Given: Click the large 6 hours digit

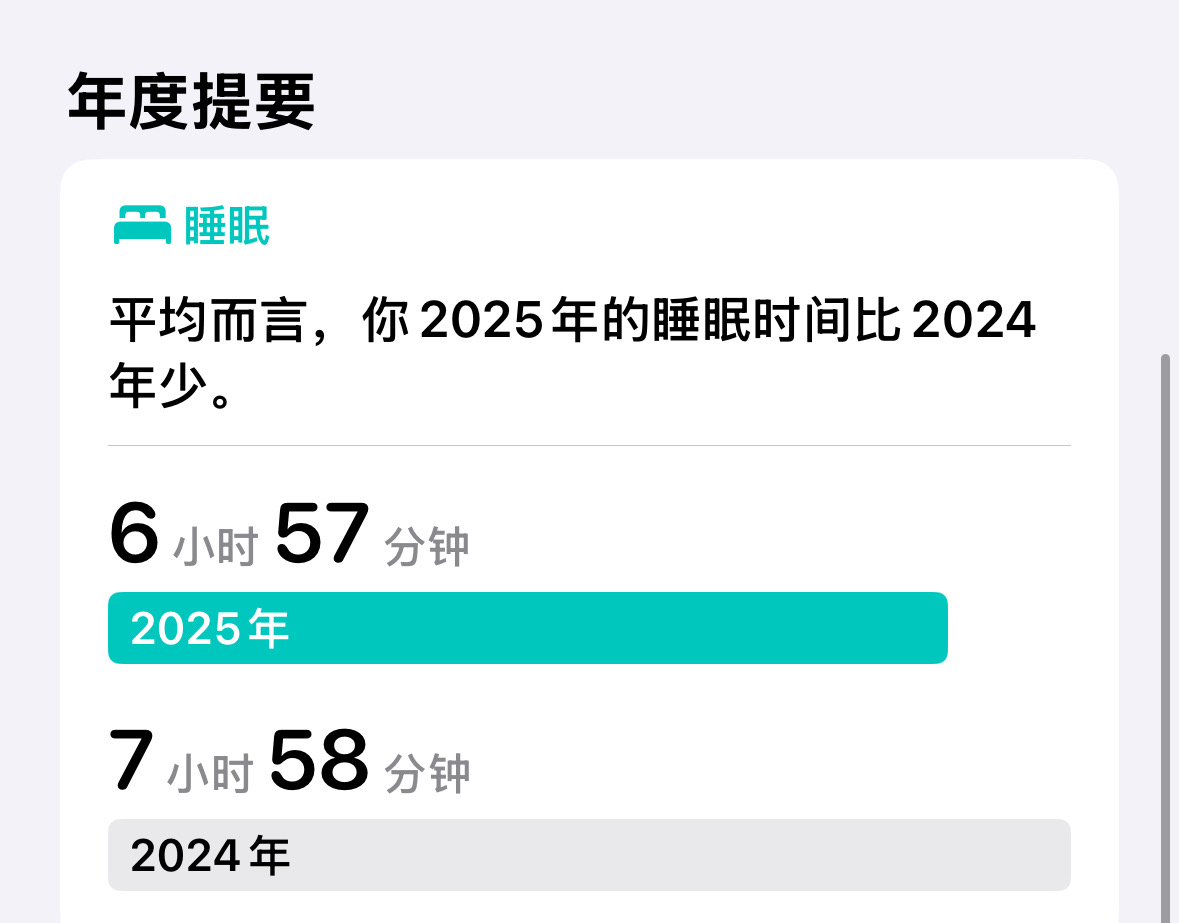Looking at the screenshot, I should [x=135, y=533].
